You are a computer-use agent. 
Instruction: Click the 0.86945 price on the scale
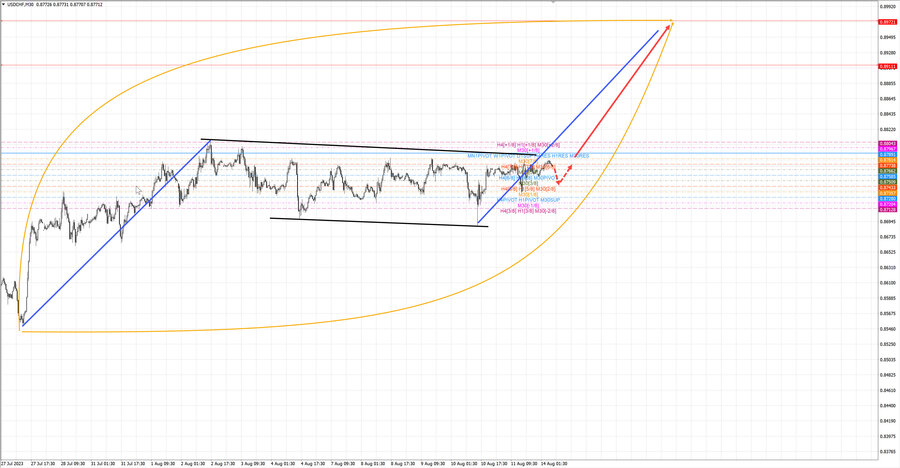pos(887,221)
